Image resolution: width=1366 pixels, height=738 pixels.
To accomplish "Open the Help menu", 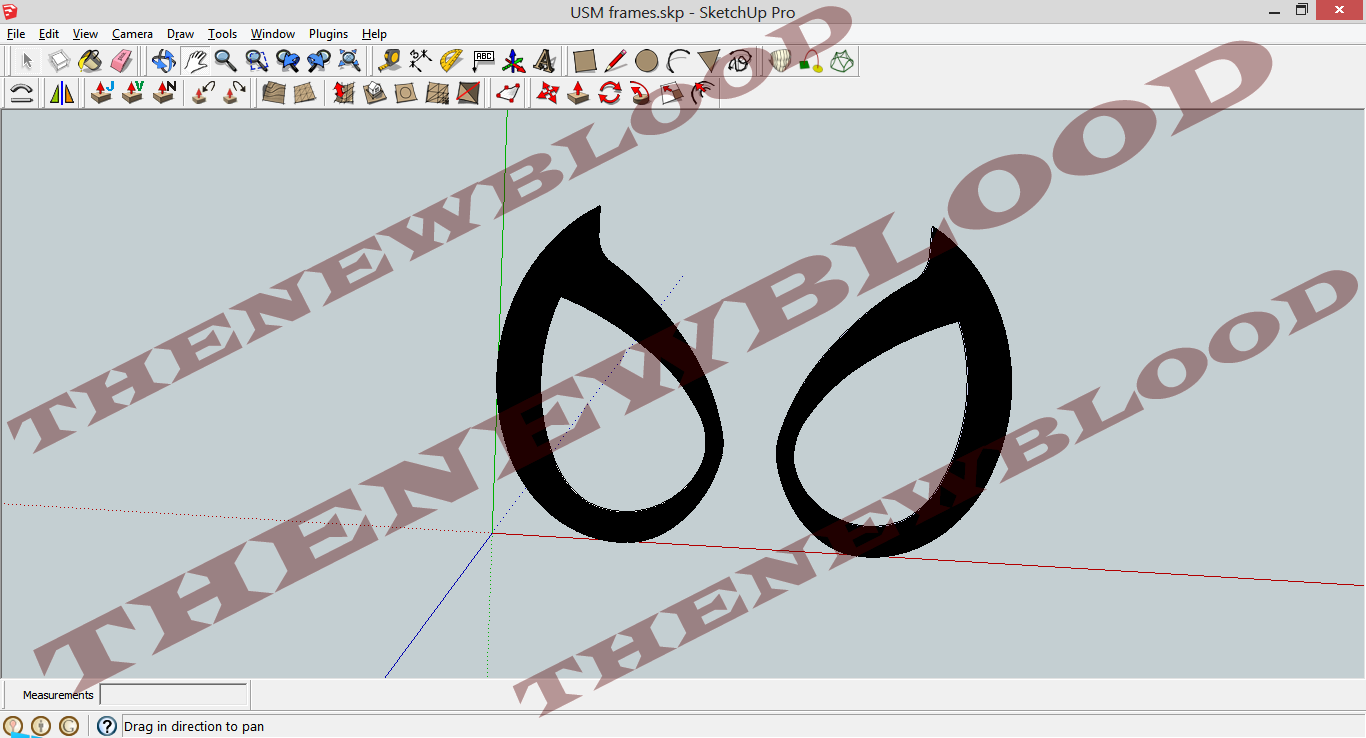I will click(374, 34).
